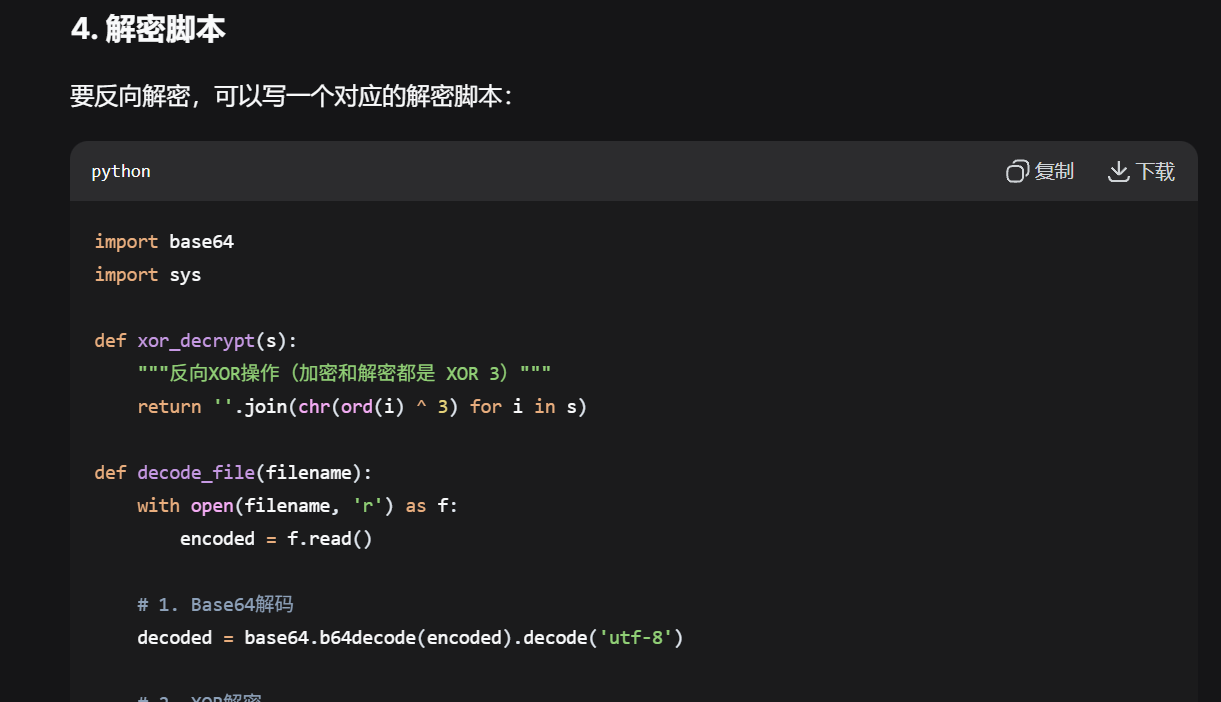This screenshot has height=702, width=1221.
Task: Click the return keyword in xor_decrypt
Action: 168,406
